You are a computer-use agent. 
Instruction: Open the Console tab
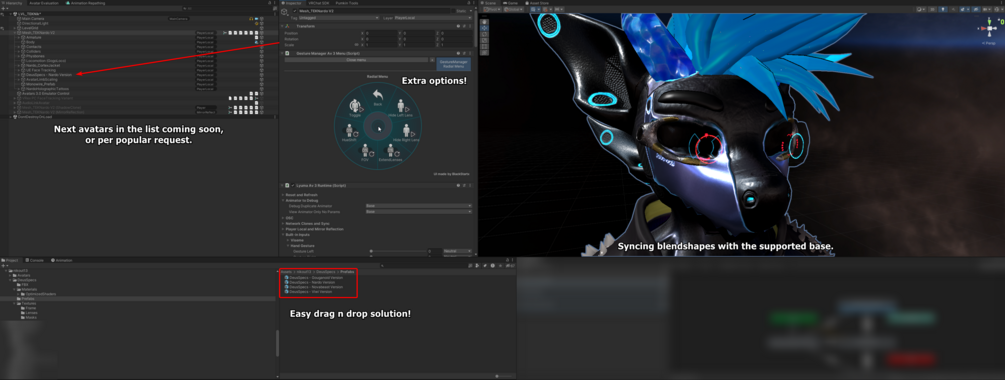pyautogui.click(x=35, y=260)
